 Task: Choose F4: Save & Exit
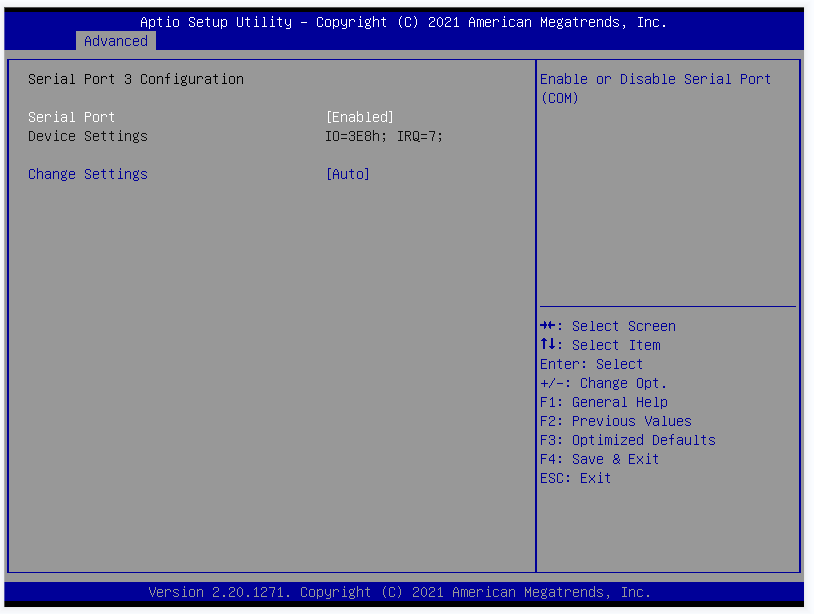click(x=599, y=459)
